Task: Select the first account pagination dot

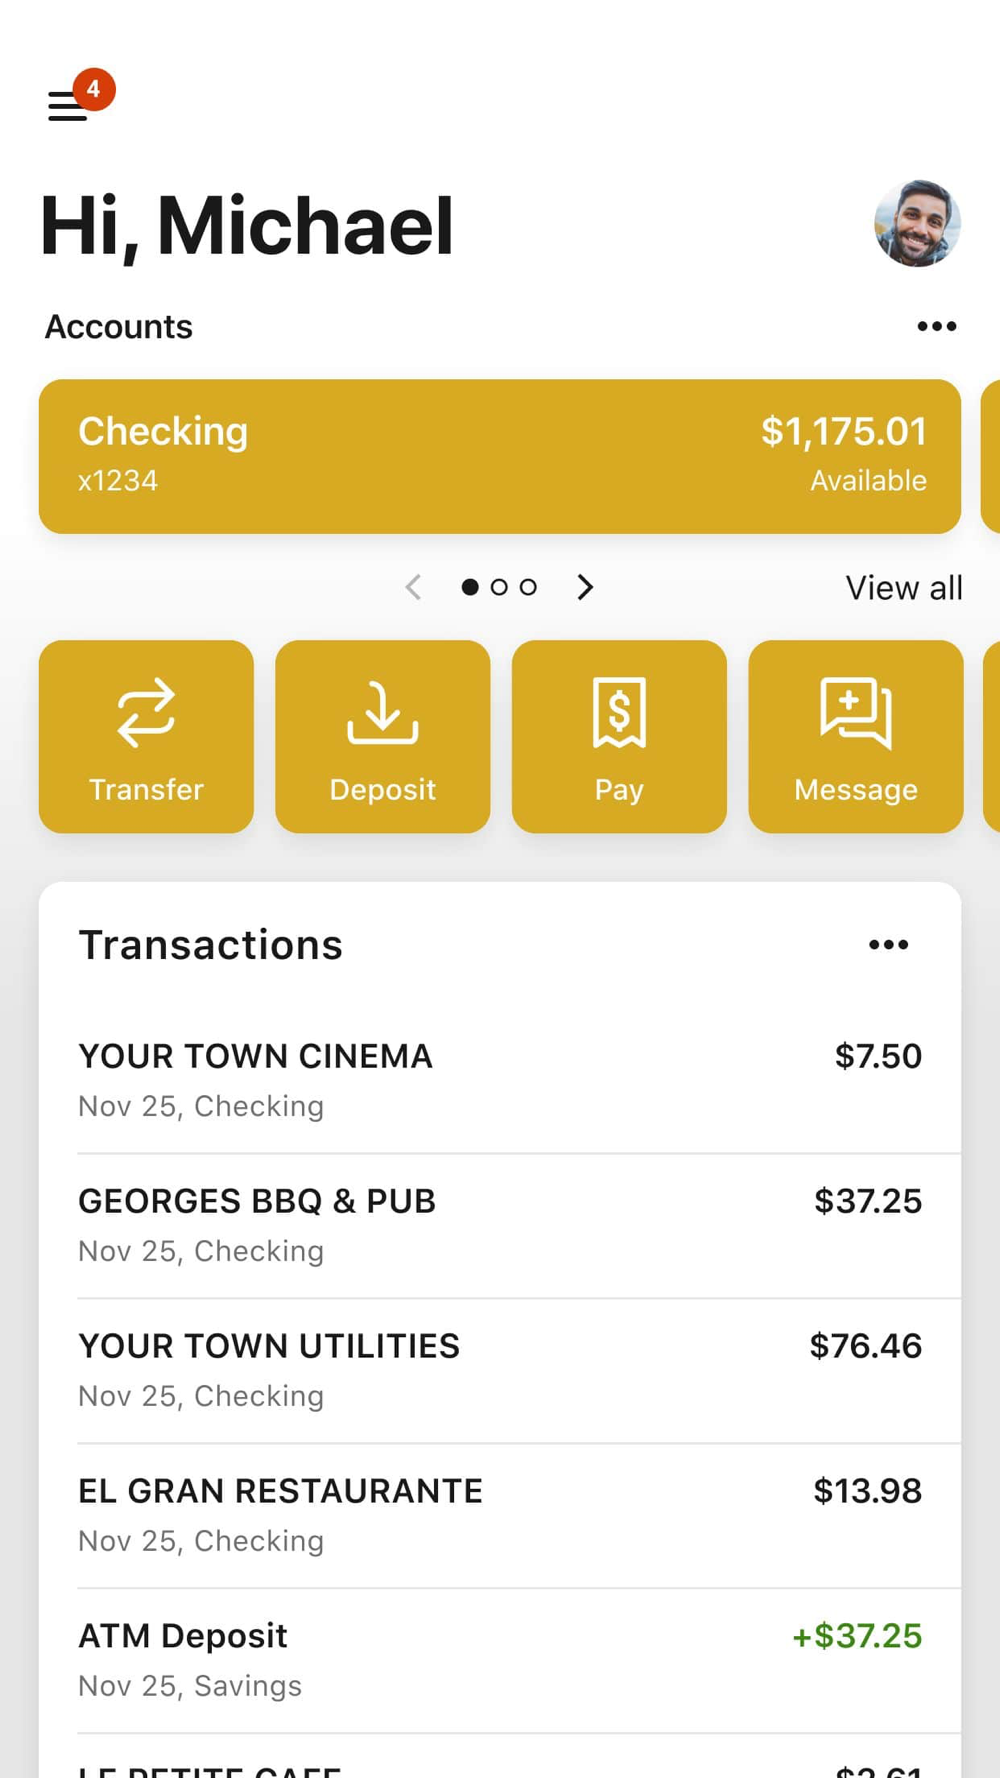Action: point(470,587)
